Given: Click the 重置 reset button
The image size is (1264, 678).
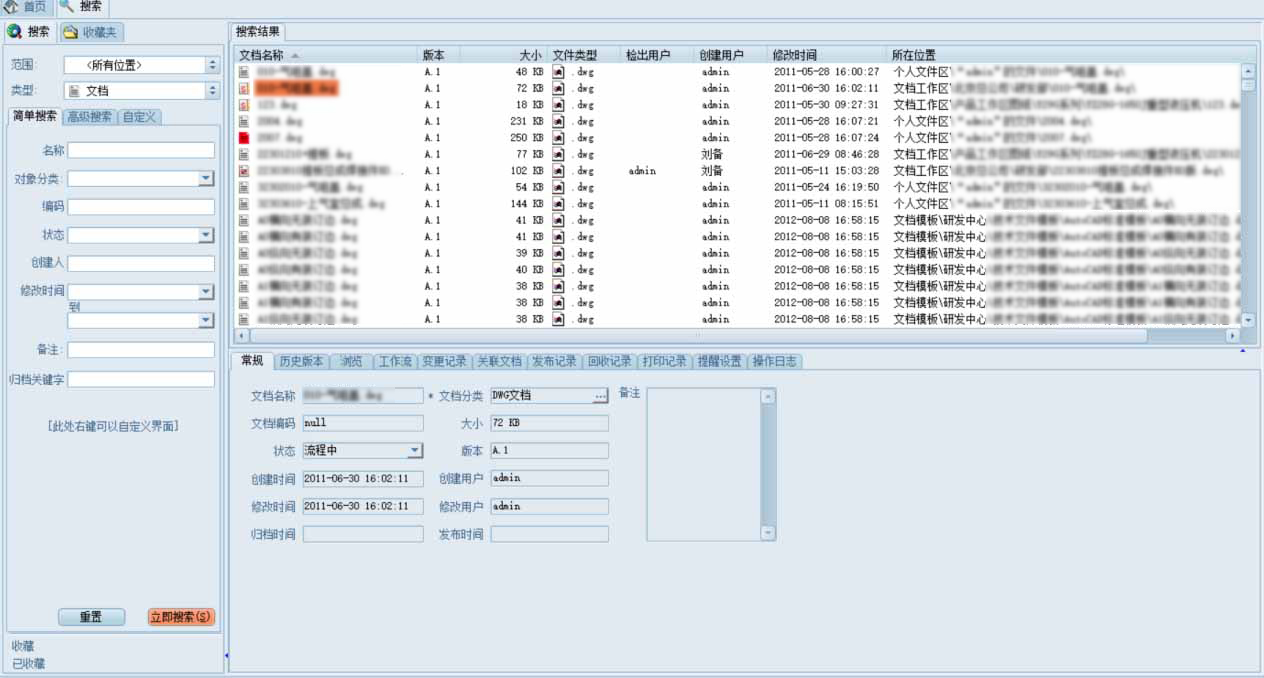Looking at the screenshot, I should tap(90, 617).
